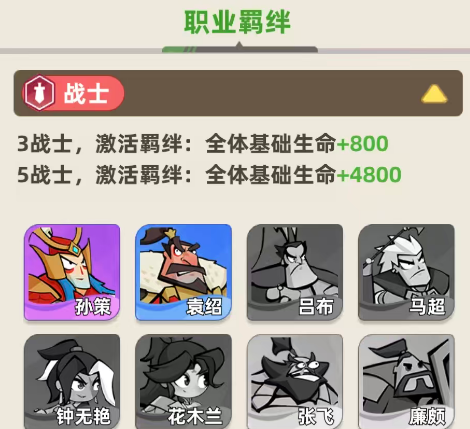Tap the greyed-out 吕布 hero icon
This screenshot has width=470, height=429.
point(295,272)
